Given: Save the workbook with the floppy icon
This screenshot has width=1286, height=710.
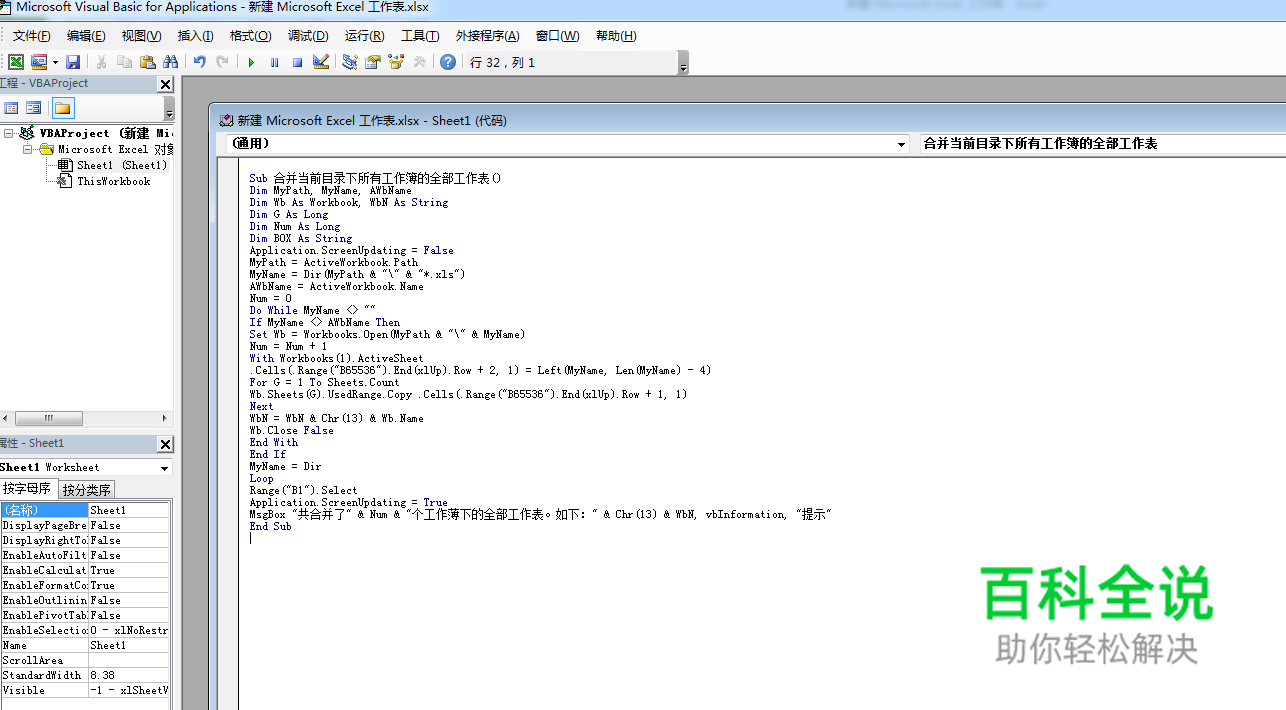Looking at the screenshot, I should click(x=73, y=62).
